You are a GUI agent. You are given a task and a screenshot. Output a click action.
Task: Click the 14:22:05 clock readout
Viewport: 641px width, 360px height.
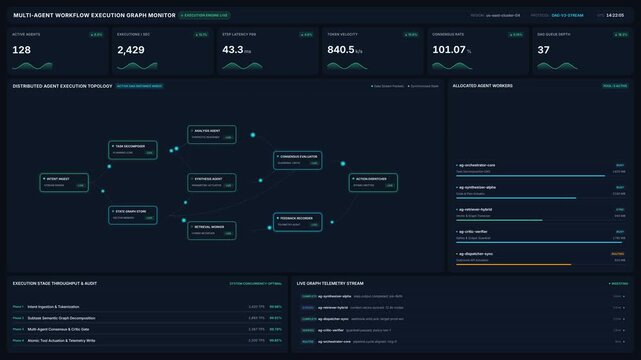[615, 16]
